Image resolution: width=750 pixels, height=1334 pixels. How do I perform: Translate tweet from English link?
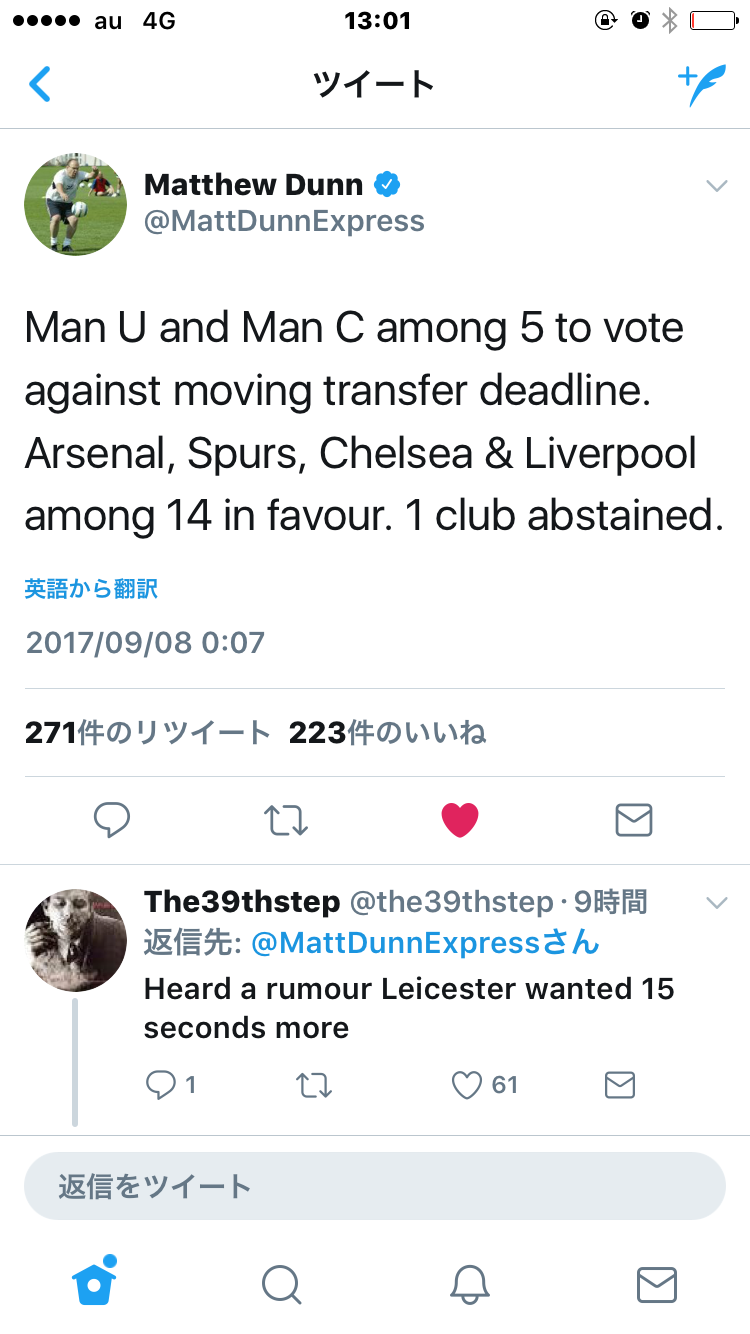pos(91,589)
